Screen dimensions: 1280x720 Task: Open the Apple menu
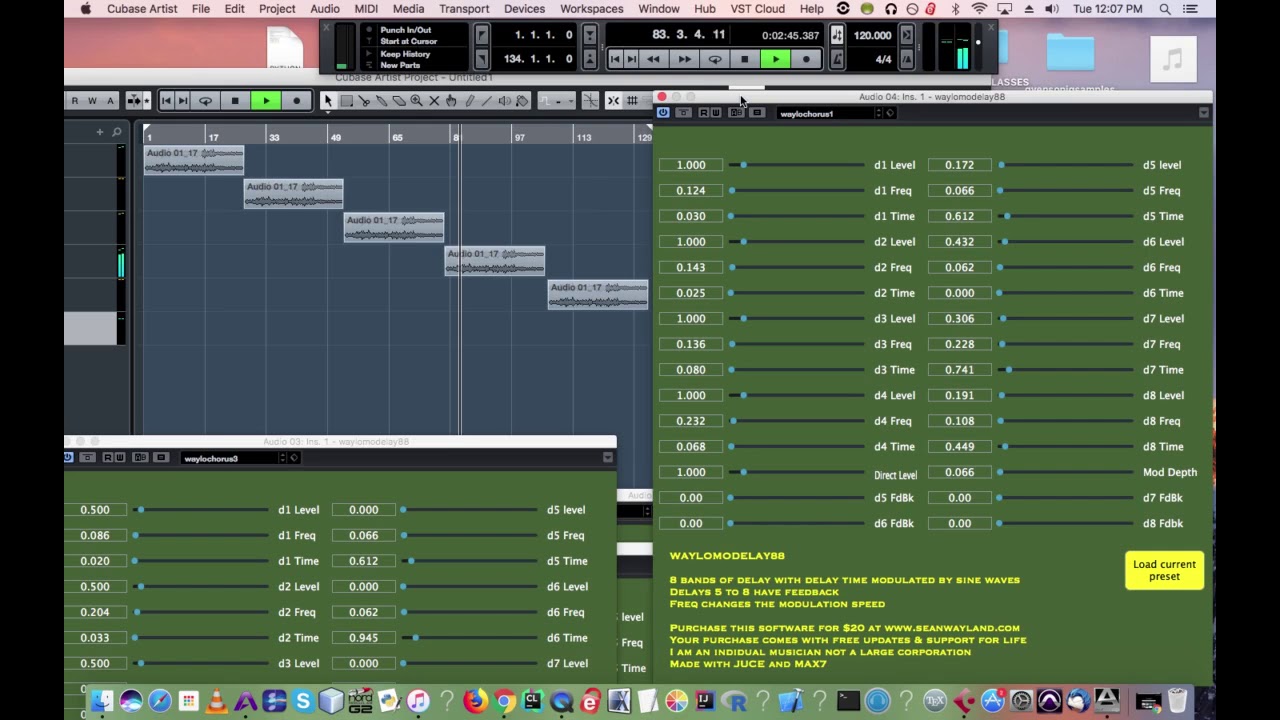pos(86,9)
